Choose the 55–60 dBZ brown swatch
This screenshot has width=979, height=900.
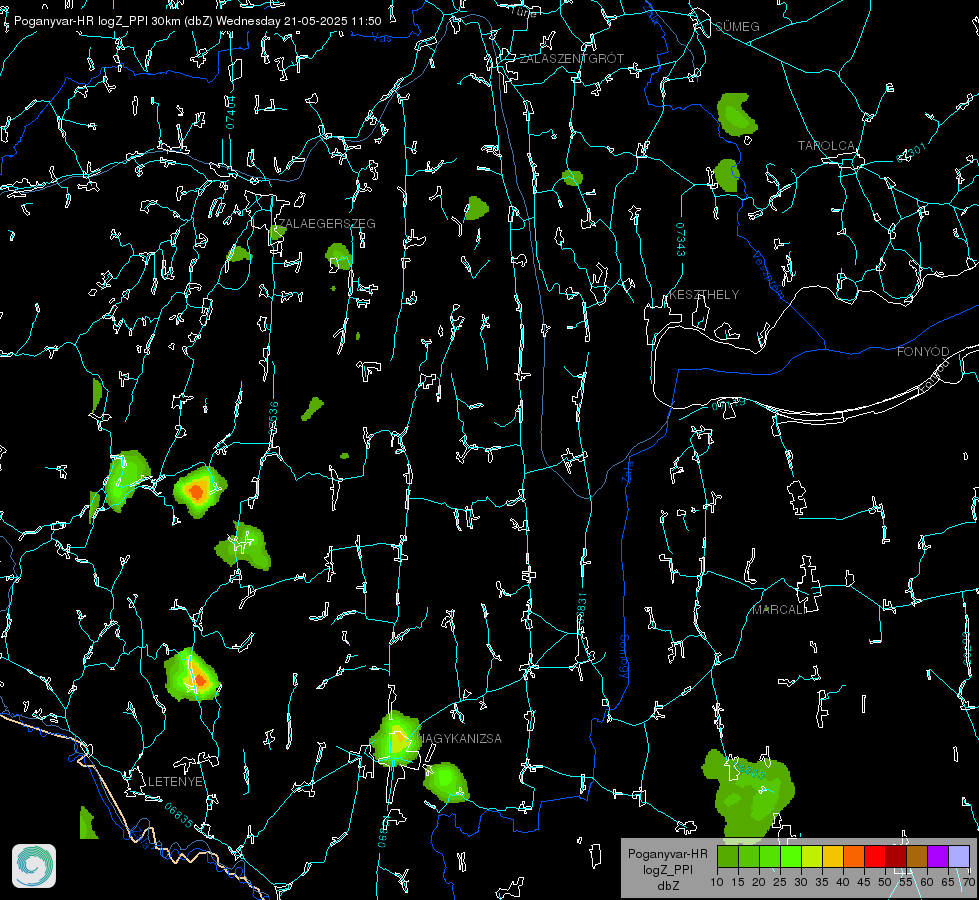pyautogui.click(x=917, y=856)
